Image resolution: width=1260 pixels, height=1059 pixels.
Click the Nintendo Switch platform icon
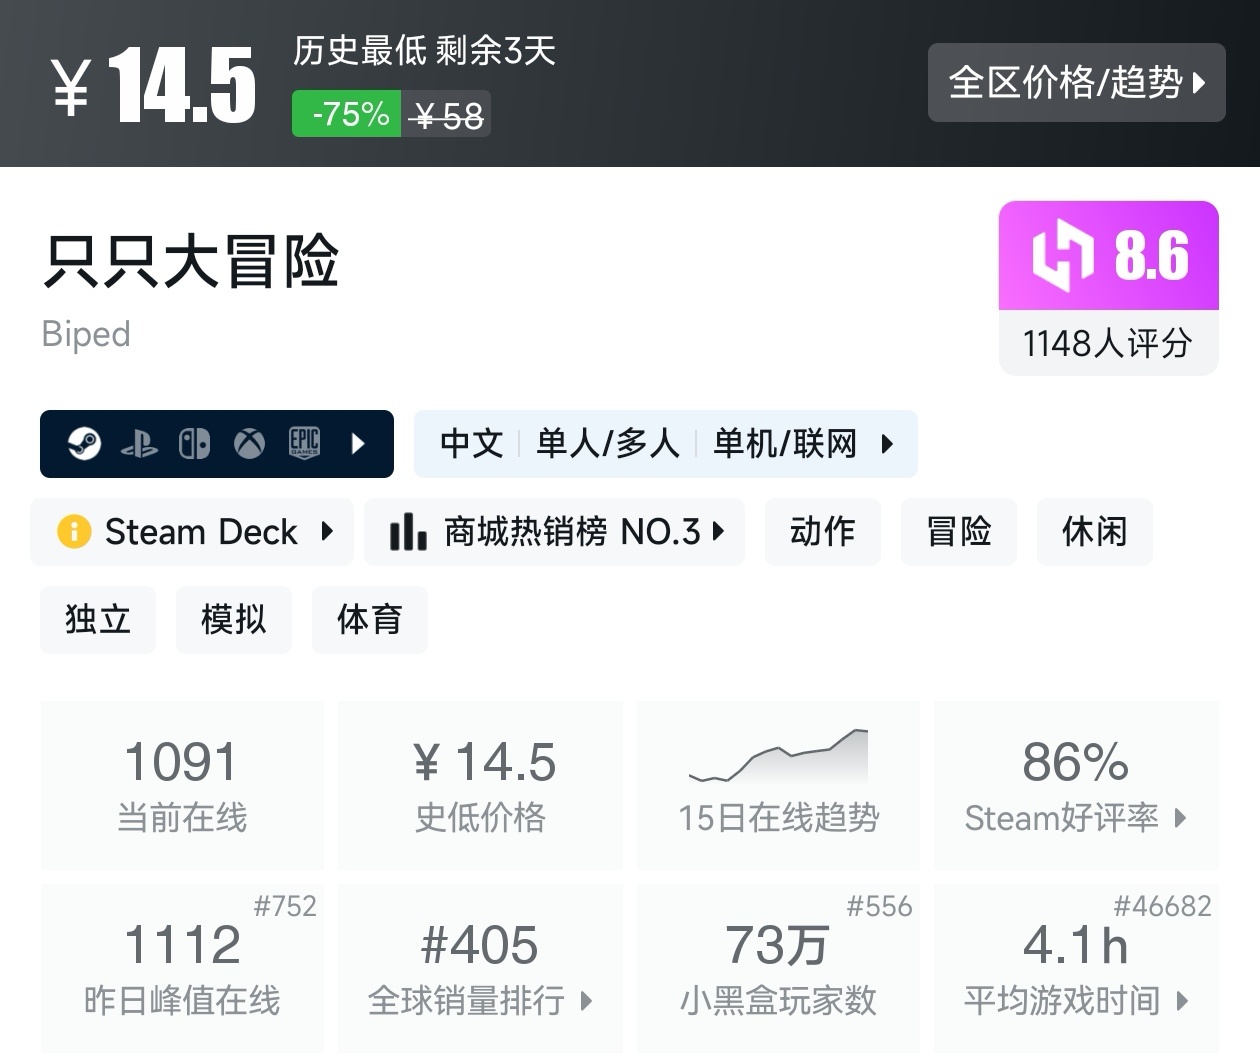coord(194,443)
